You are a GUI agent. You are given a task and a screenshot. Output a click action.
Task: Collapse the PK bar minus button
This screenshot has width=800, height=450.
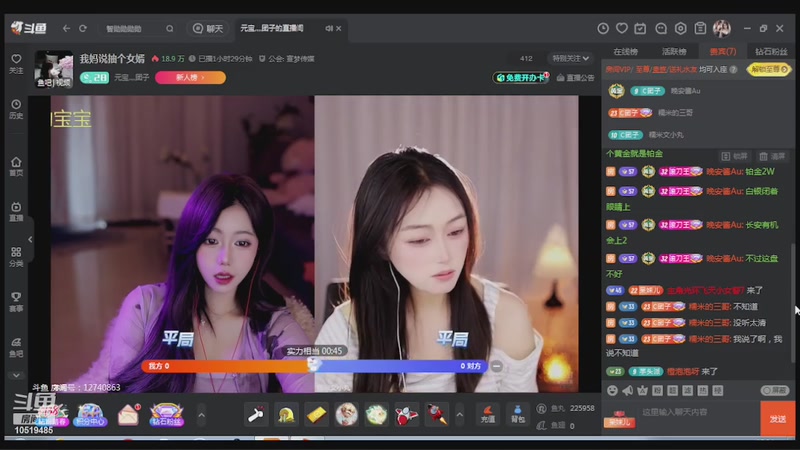496,366
